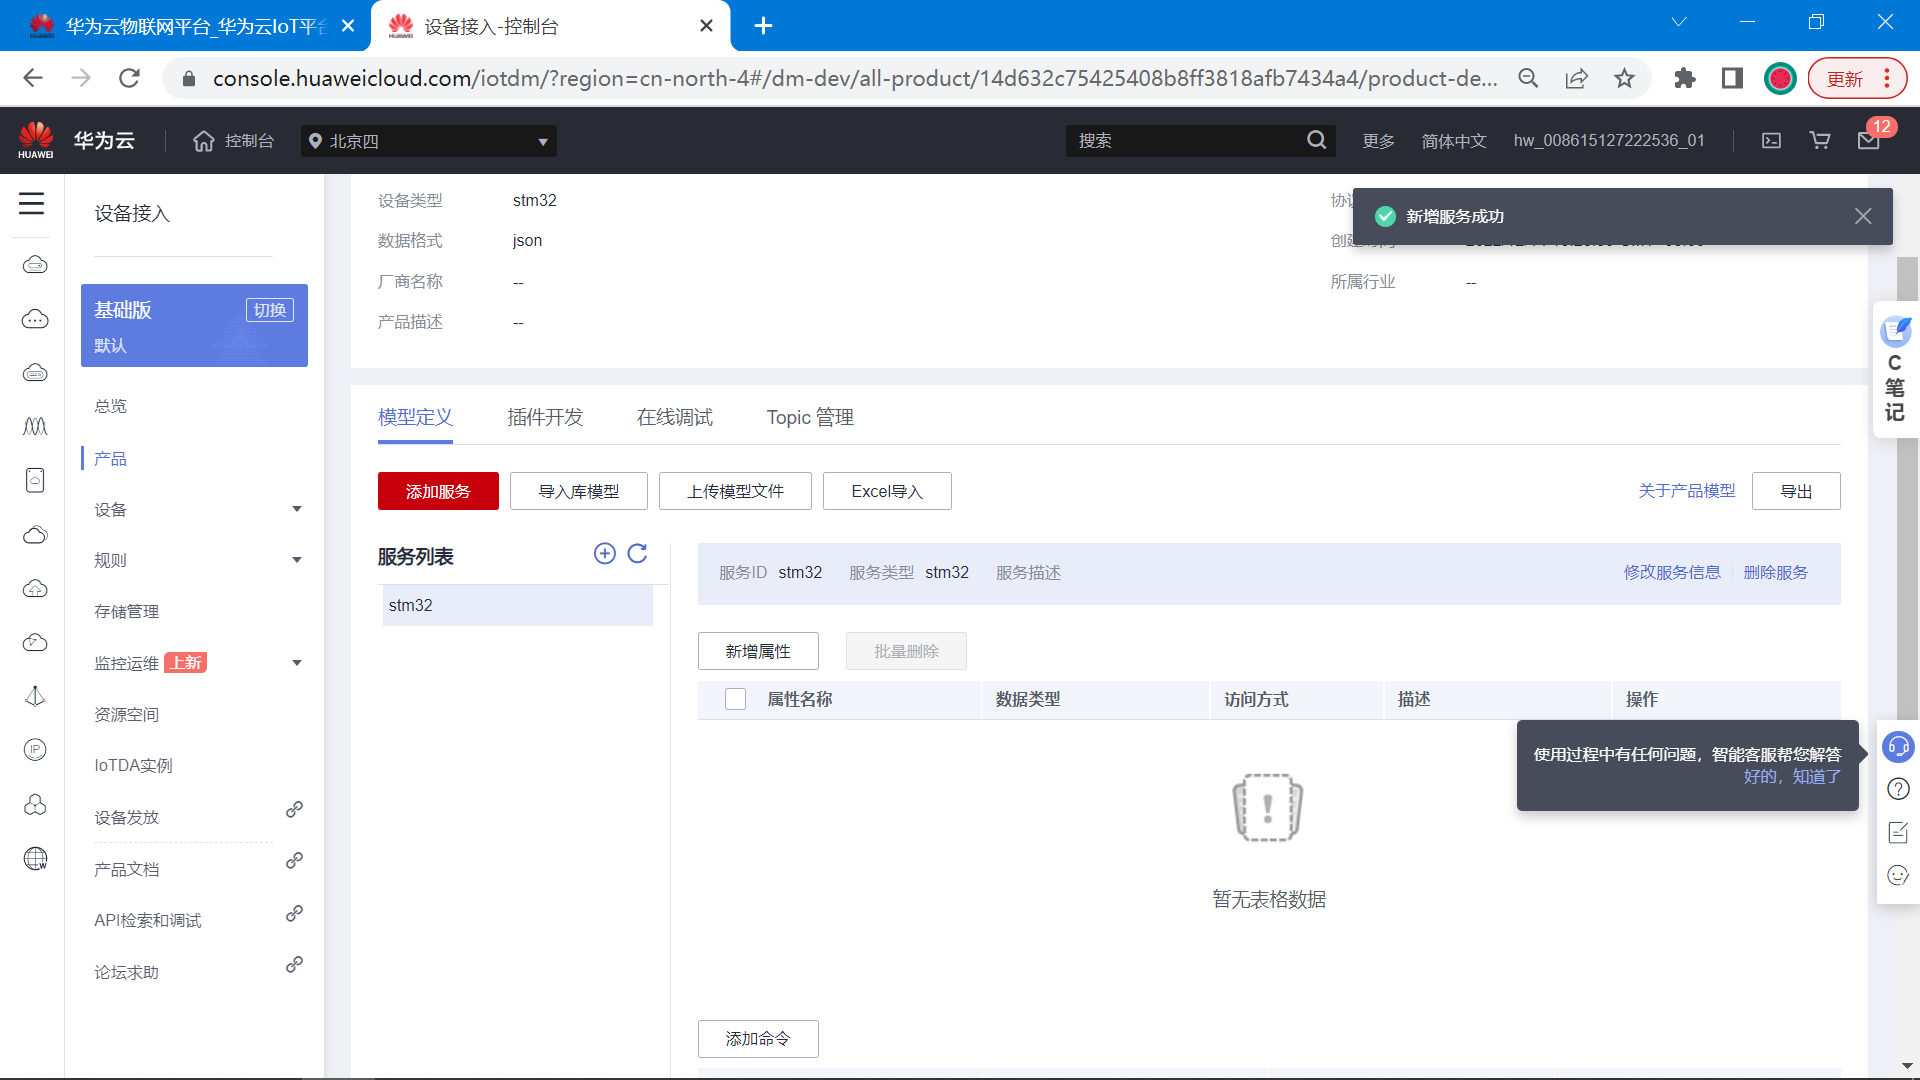
Task: Open the cloud shell terminal icon
Action: pos(1771,141)
